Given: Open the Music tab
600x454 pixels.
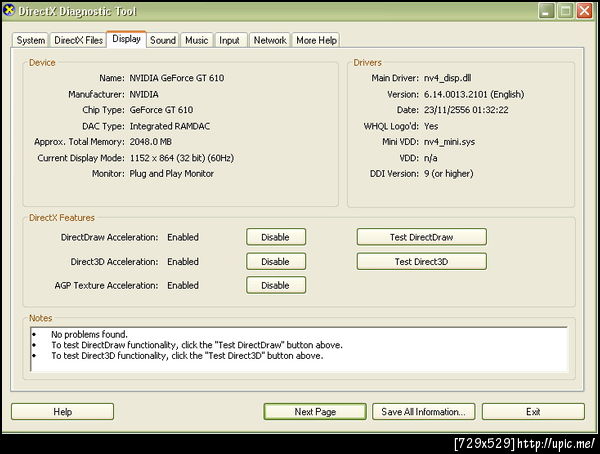Looking at the screenshot, I should click(x=196, y=40).
